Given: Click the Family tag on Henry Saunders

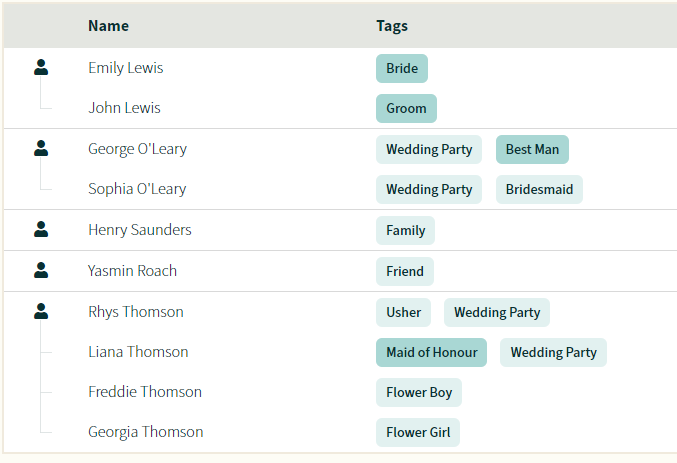Looking at the screenshot, I should [x=405, y=231].
